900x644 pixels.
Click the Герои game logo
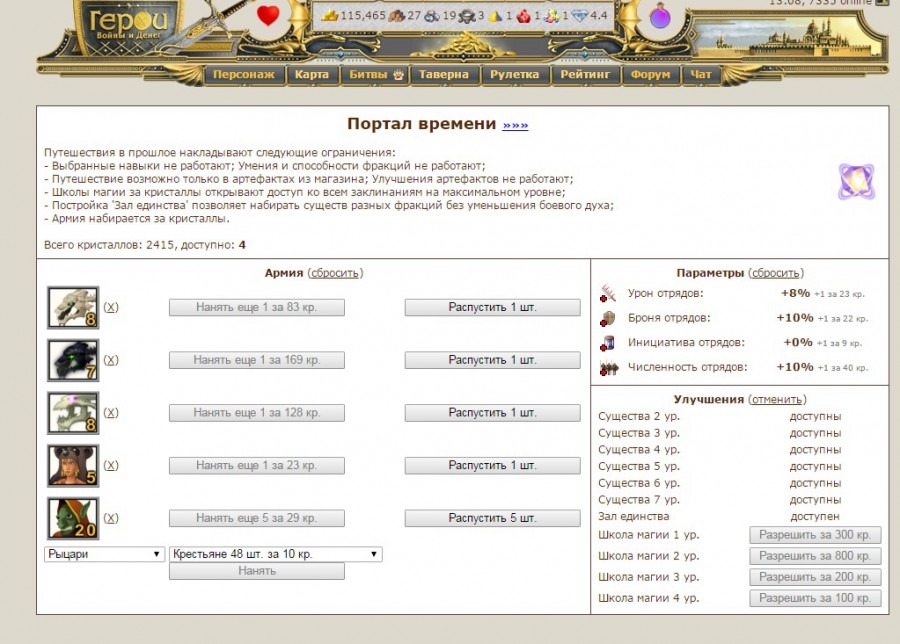[x=130, y=25]
